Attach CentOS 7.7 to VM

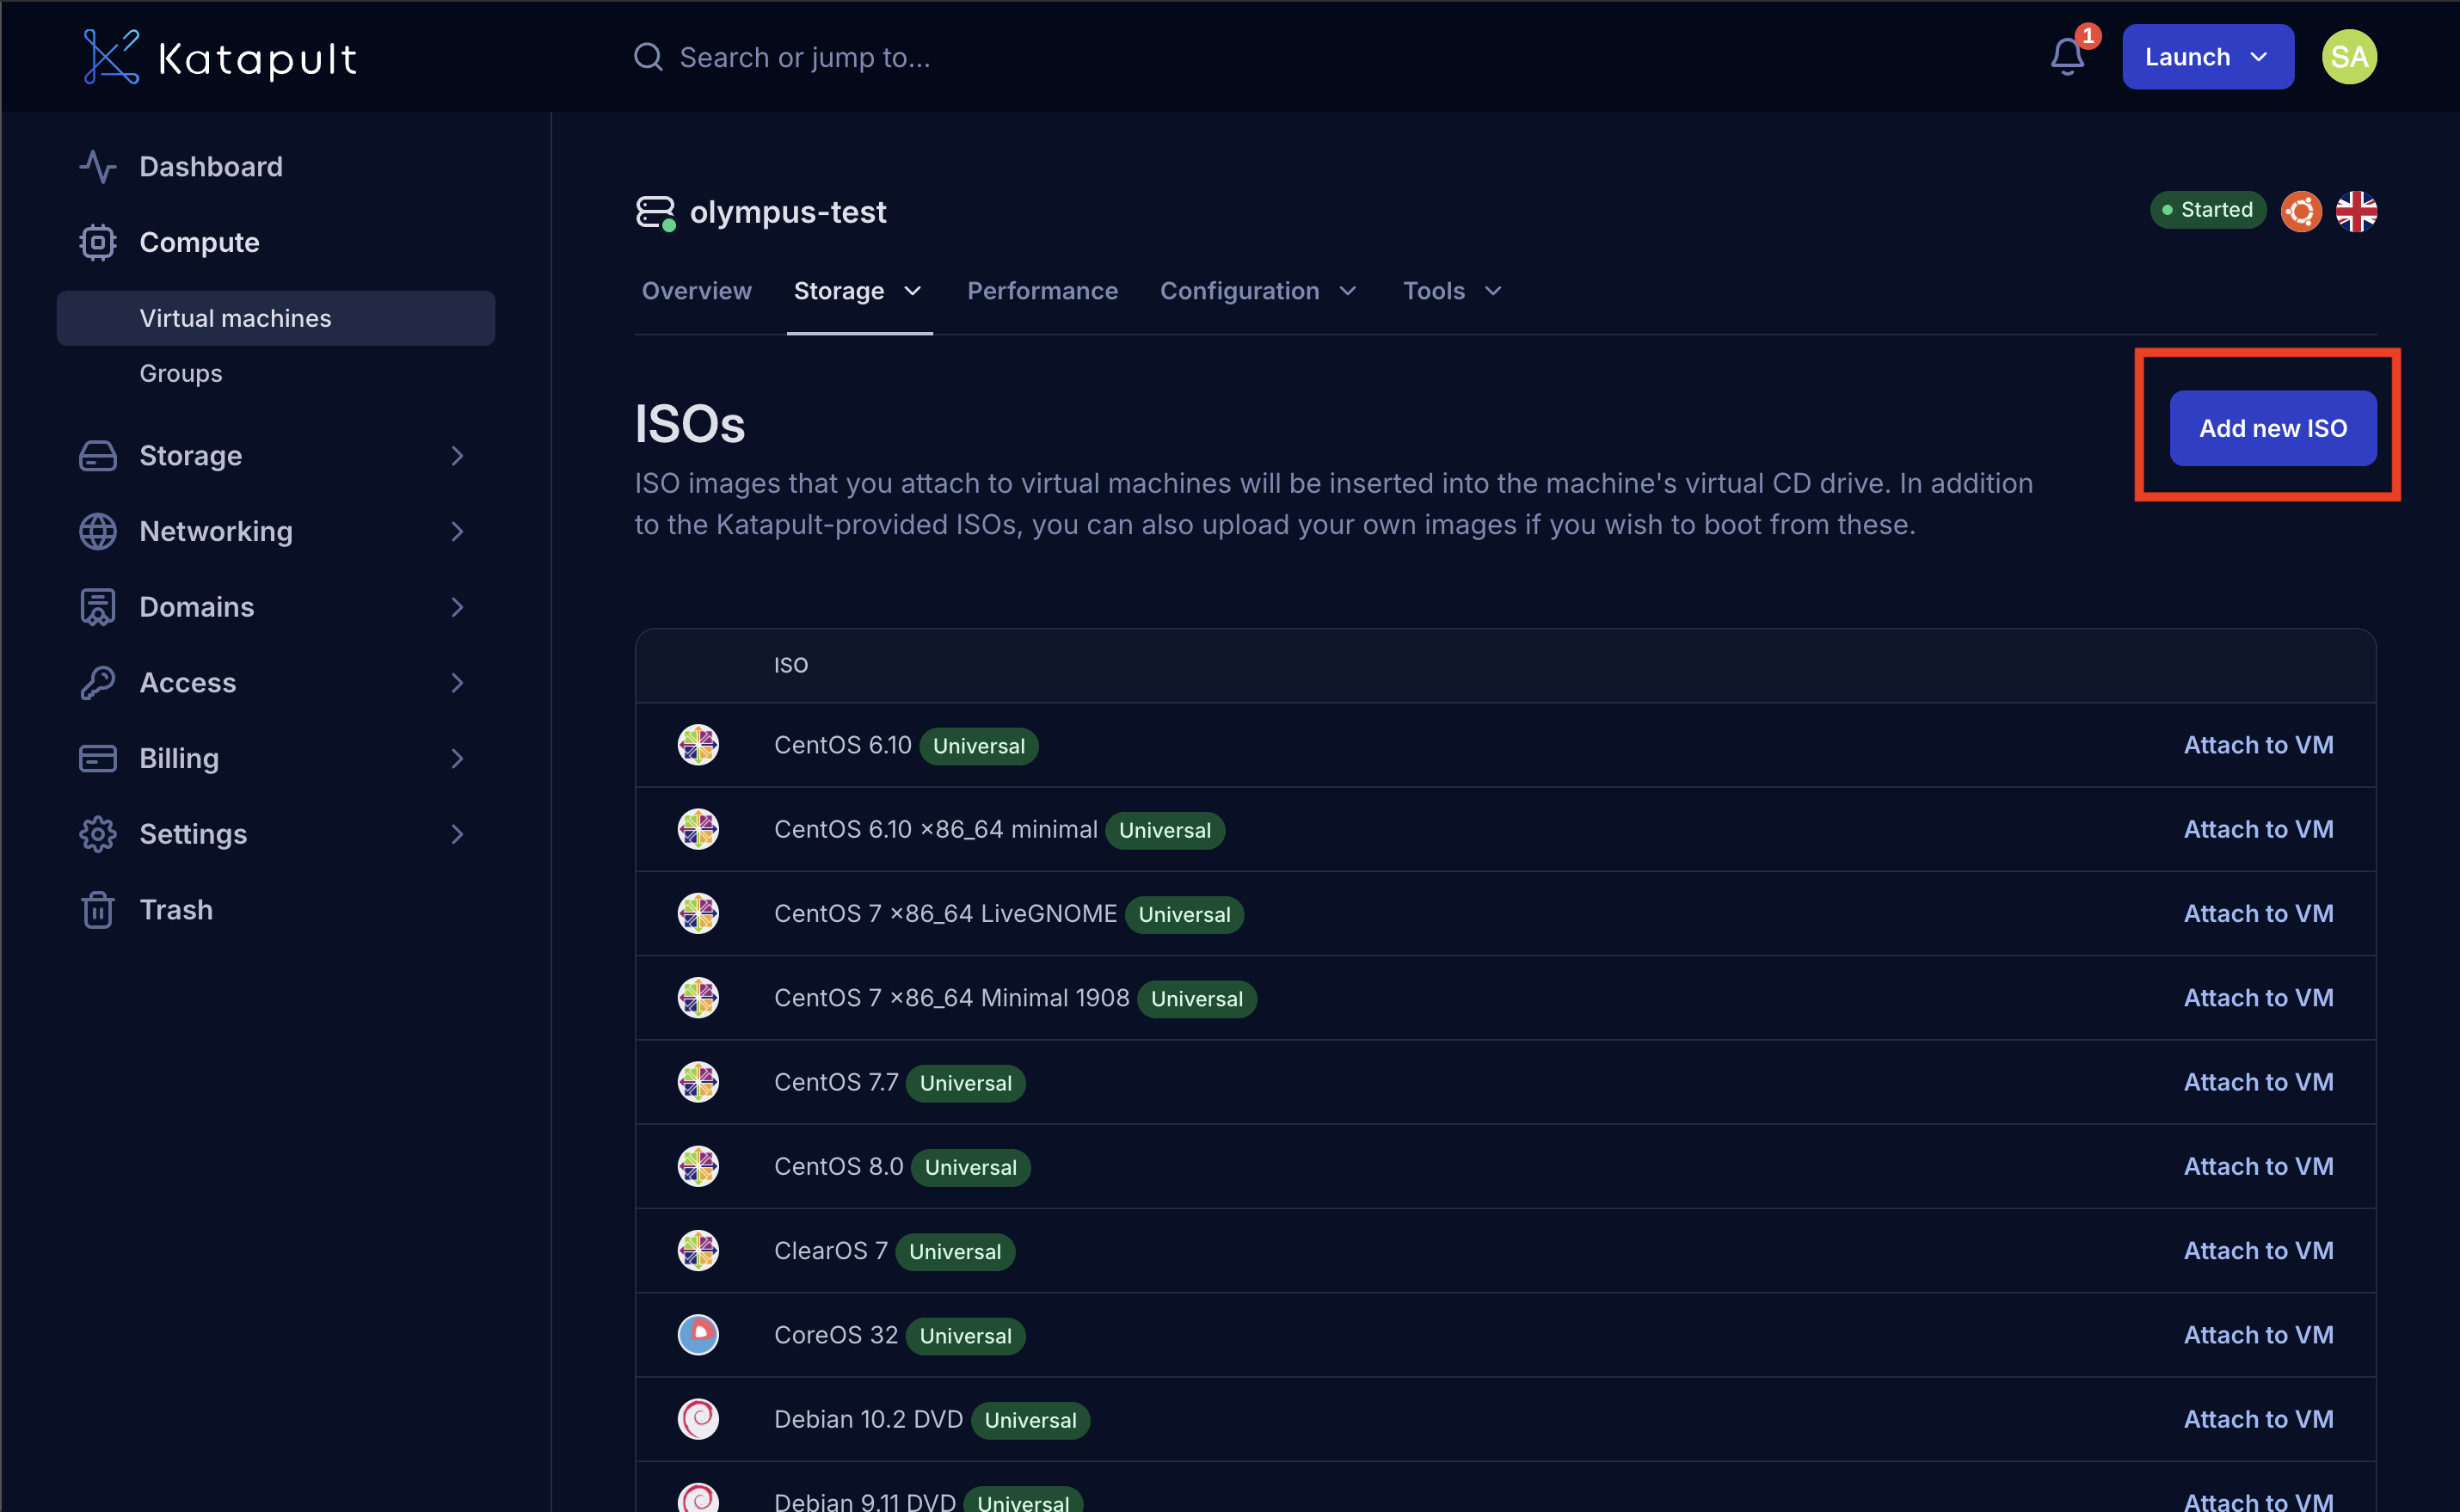(2258, 1082)
